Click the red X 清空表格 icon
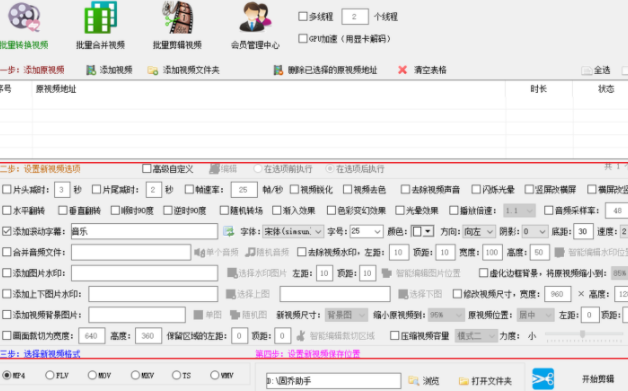The image size is (628, 391). point(403,70)
